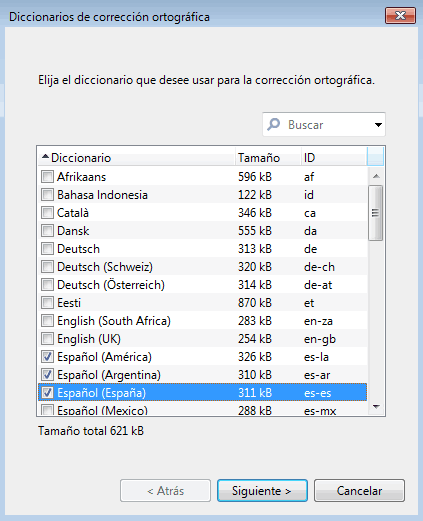
Task: Close the dictionaries dialog window
Action: click(400, 15)
